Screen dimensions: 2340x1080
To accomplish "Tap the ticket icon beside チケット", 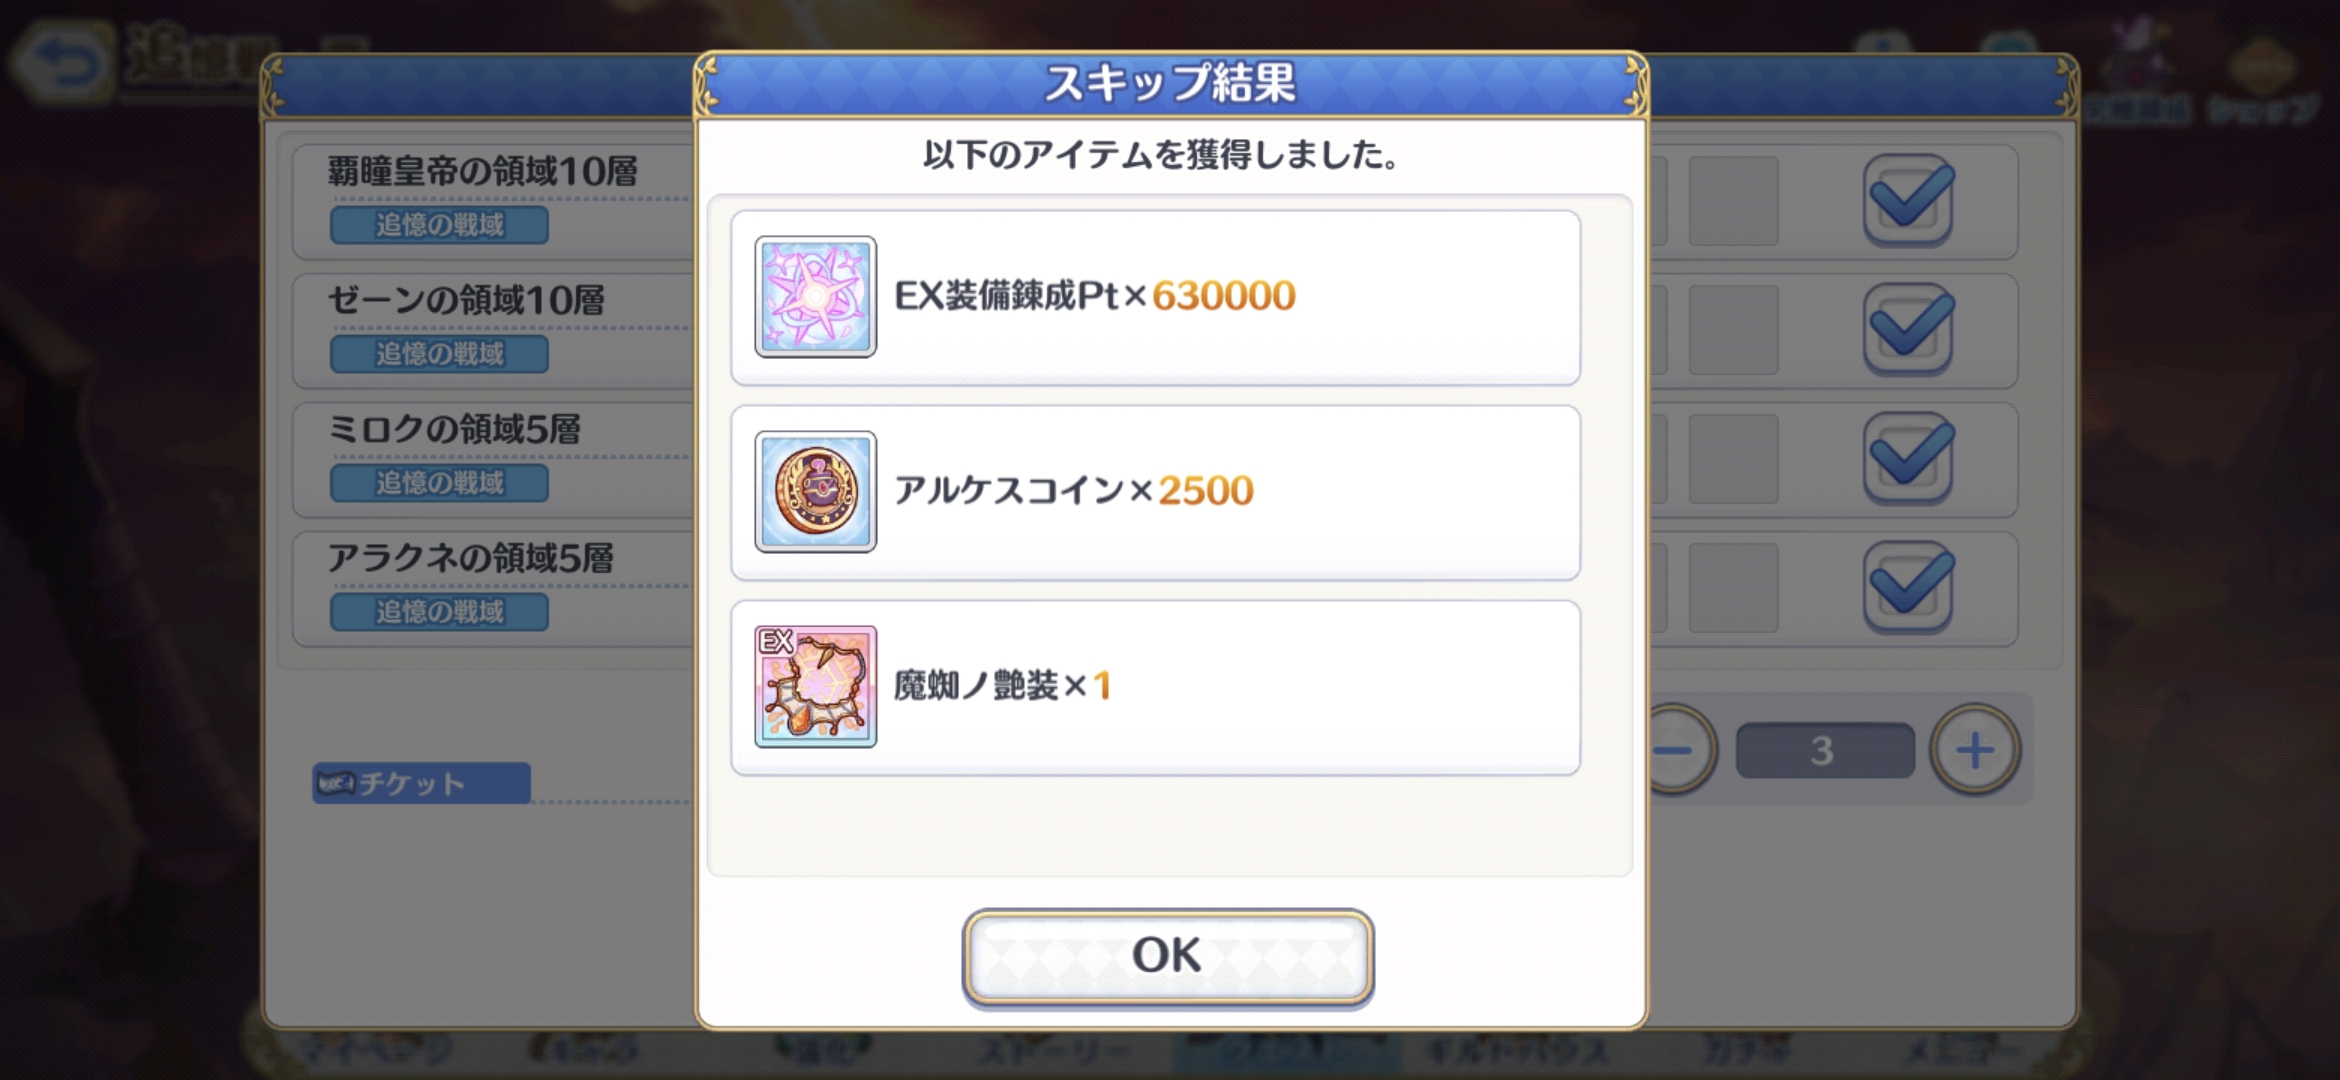I will (x=336, y=783).
